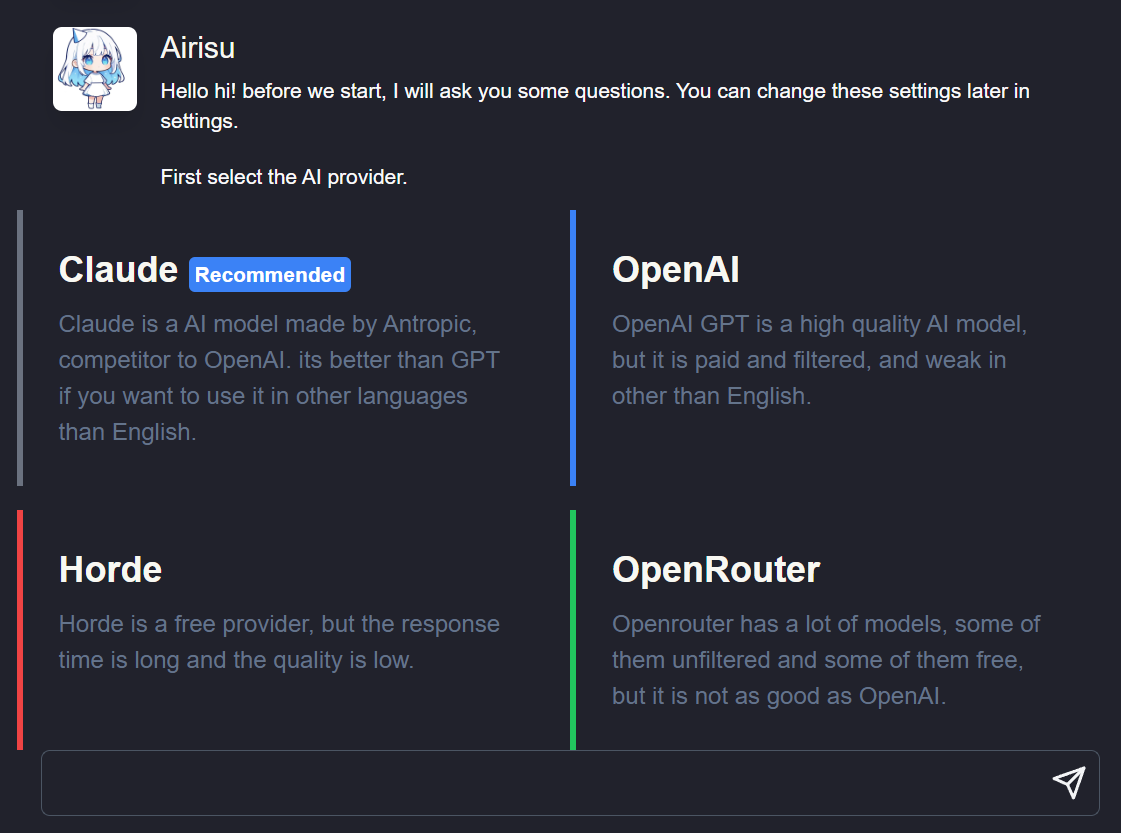1121x833 pixels.
Task: Click Airisu's chibi avatar picture
Action: tap(95, 69)
